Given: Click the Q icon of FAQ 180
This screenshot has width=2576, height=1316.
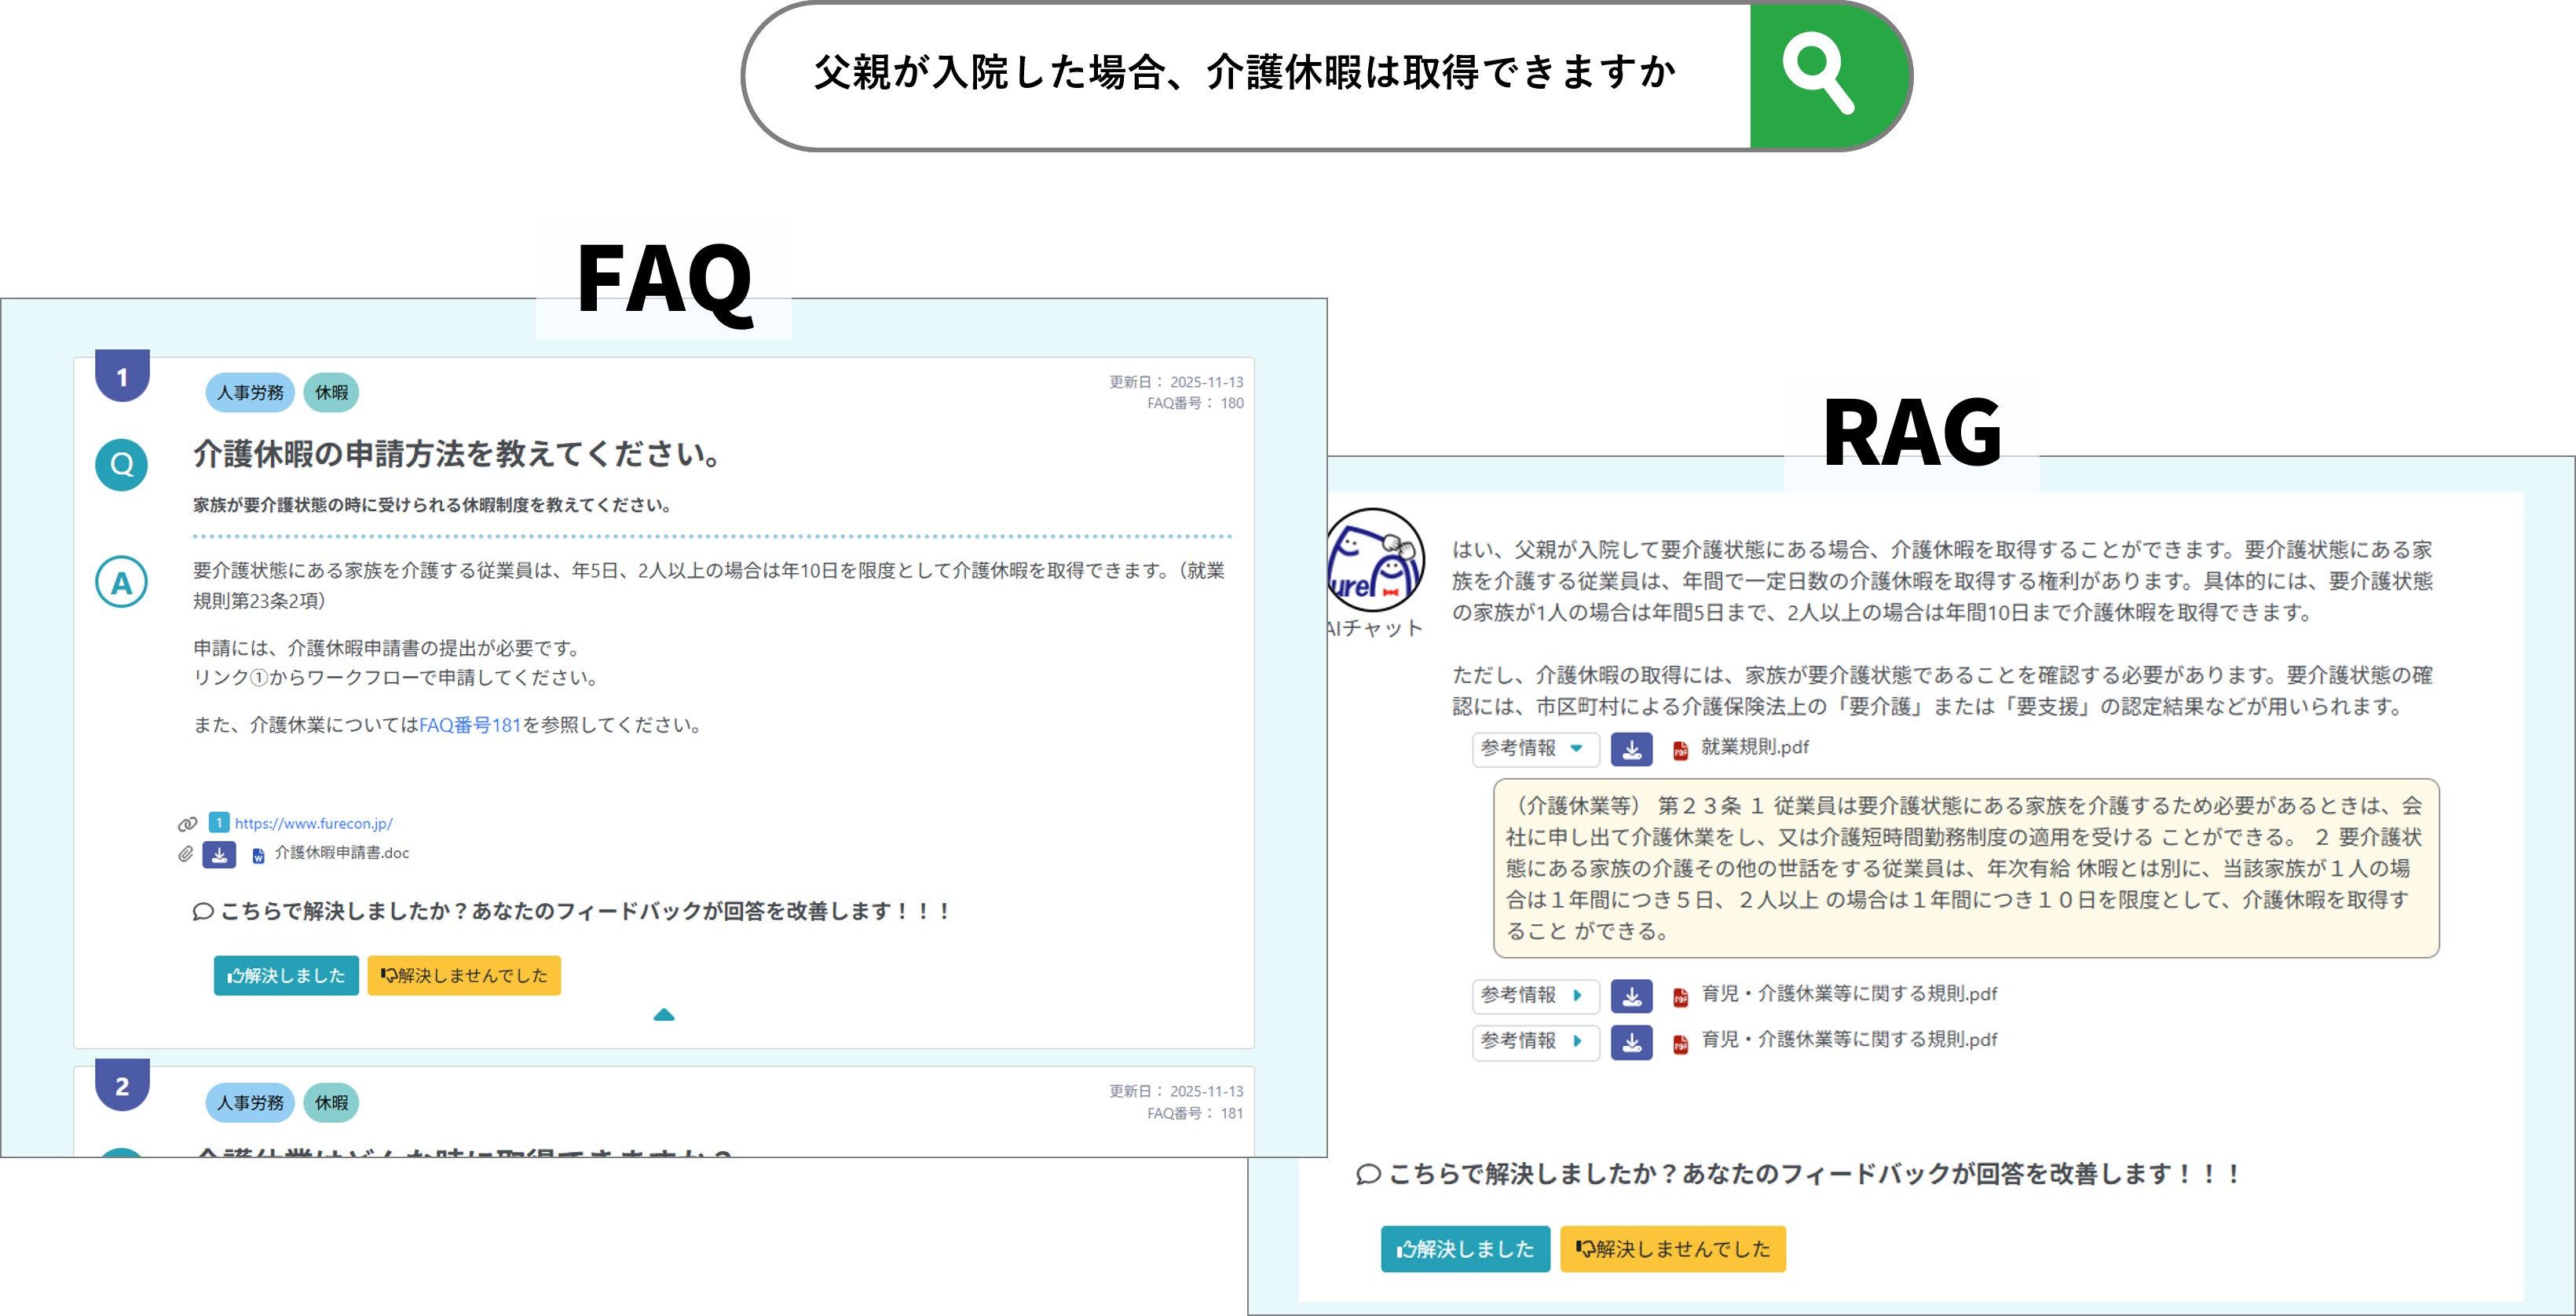Looking at the screenshot, I should point(122,465).
